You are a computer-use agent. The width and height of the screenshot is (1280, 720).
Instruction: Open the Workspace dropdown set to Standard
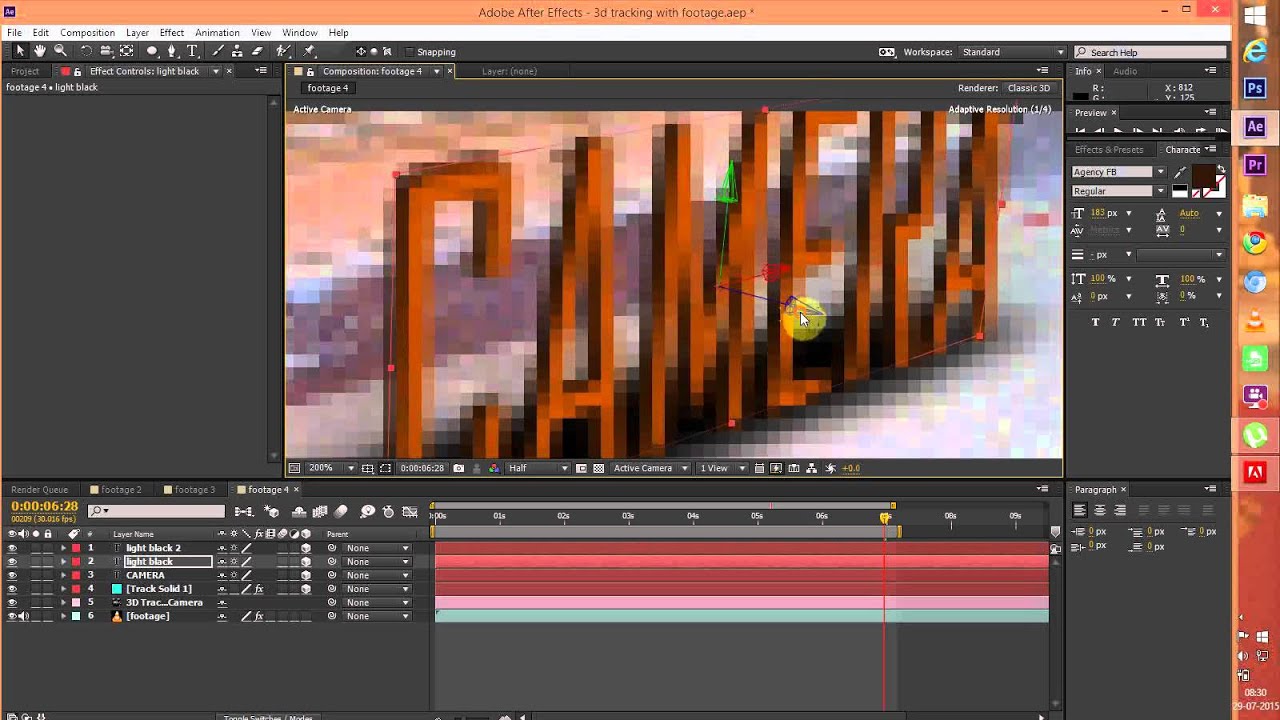[1012, 52]
